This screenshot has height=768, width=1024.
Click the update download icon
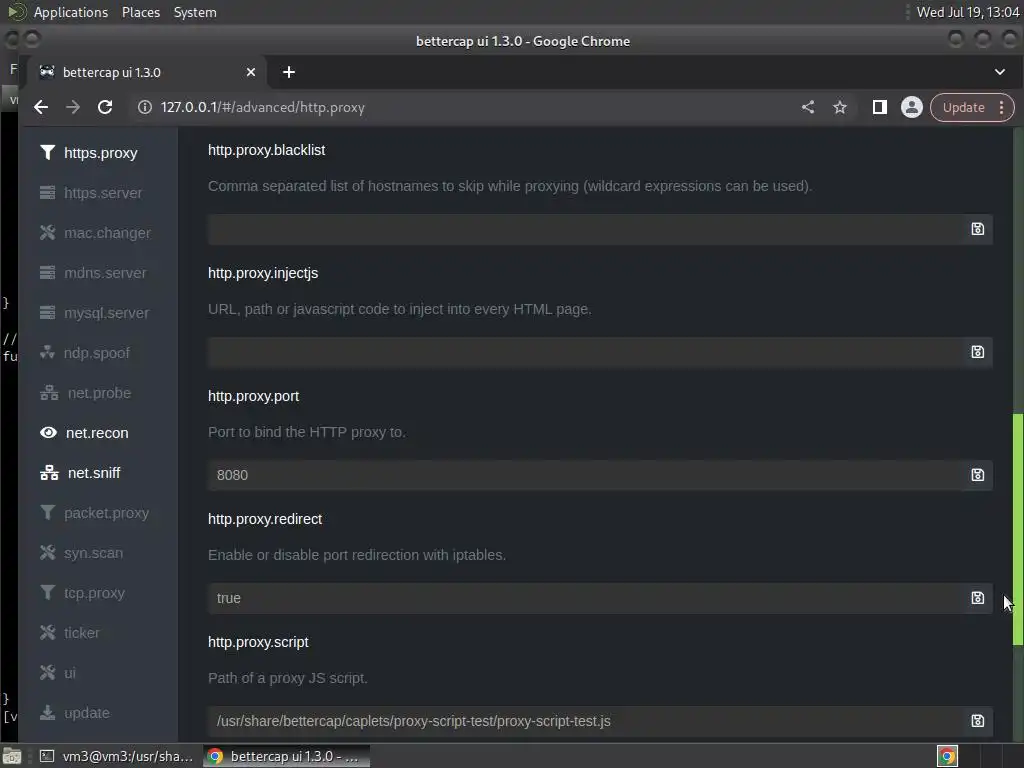click(x=48, y=712)
